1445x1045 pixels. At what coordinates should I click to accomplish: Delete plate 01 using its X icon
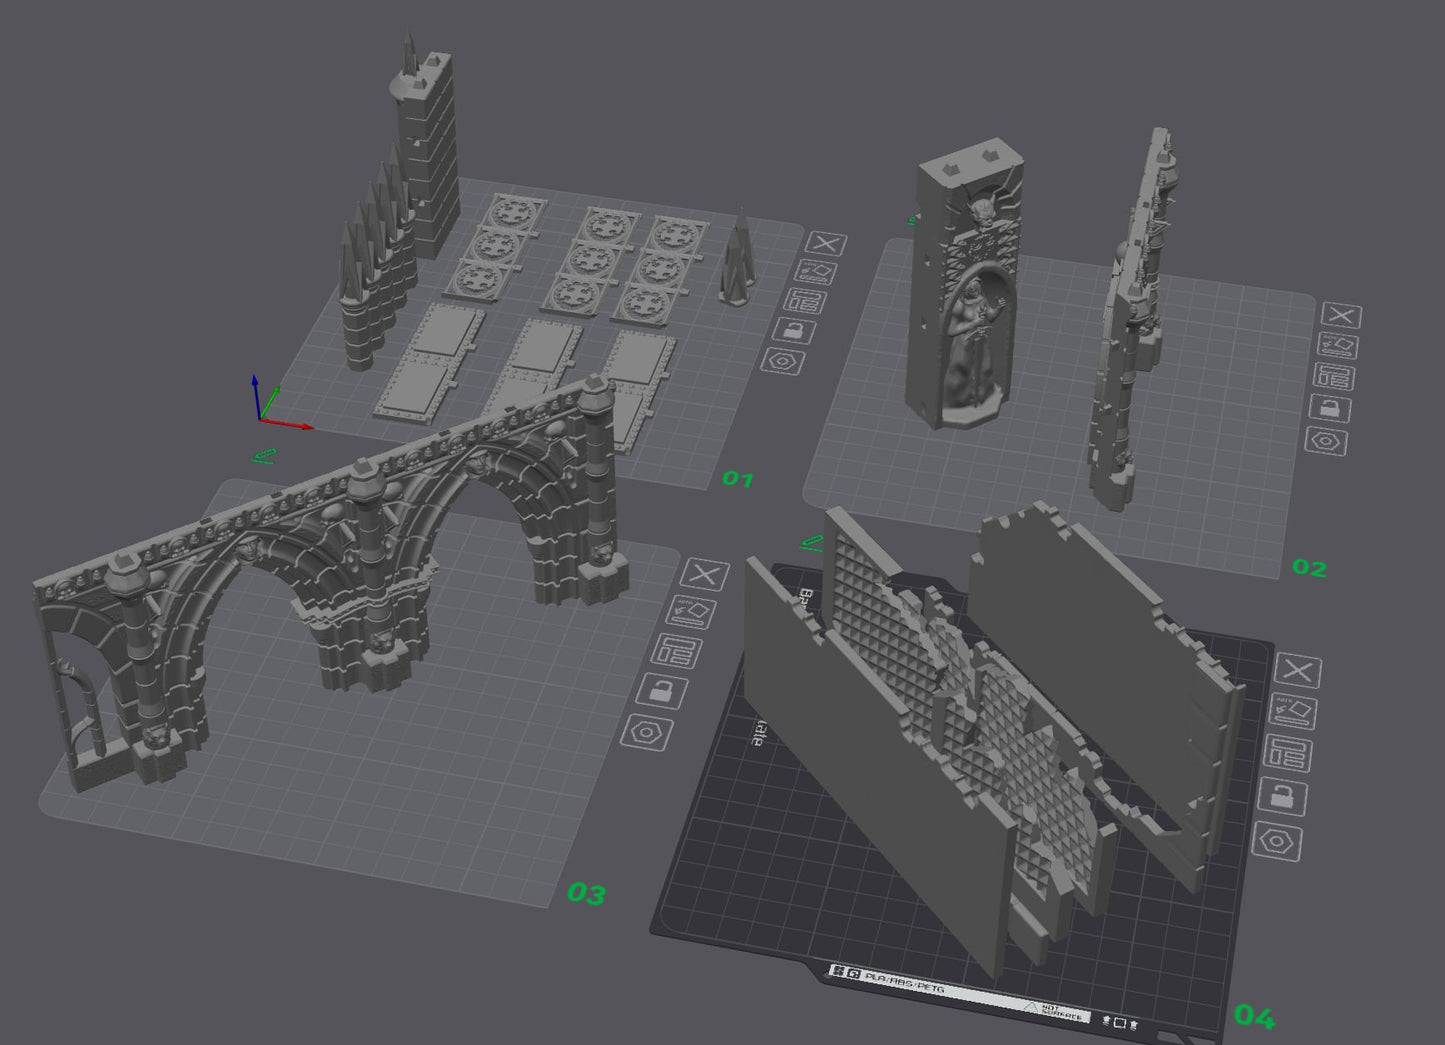[824, 241]
